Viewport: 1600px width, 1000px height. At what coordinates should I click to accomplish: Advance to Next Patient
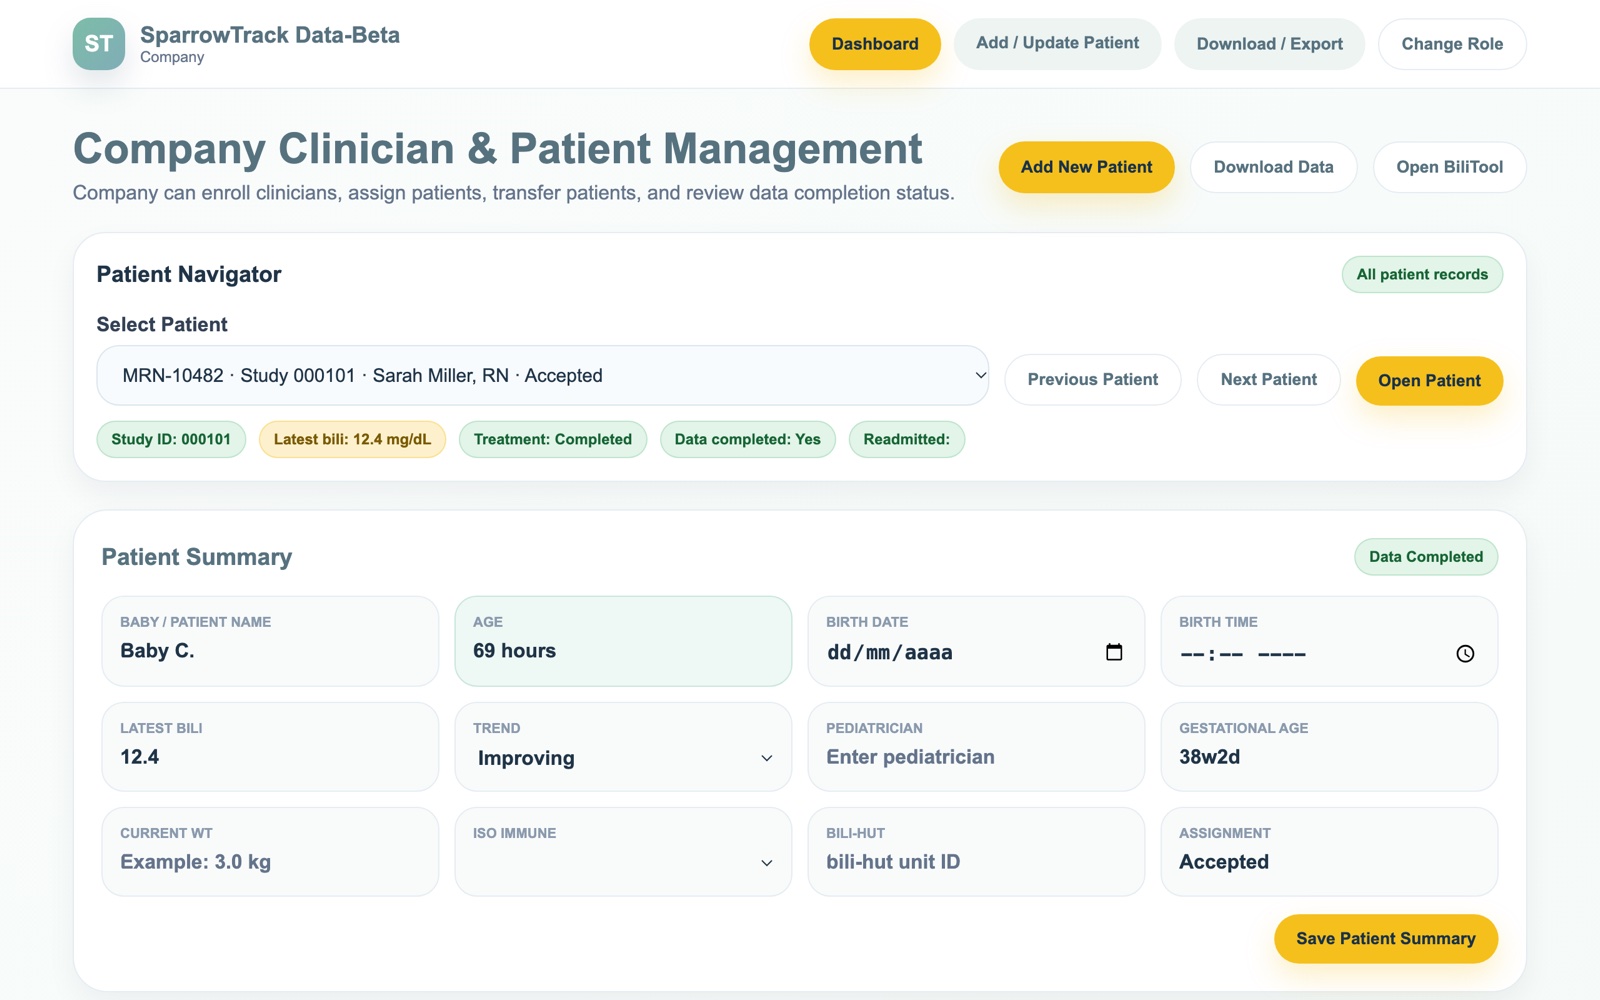tap(1268, 380)
